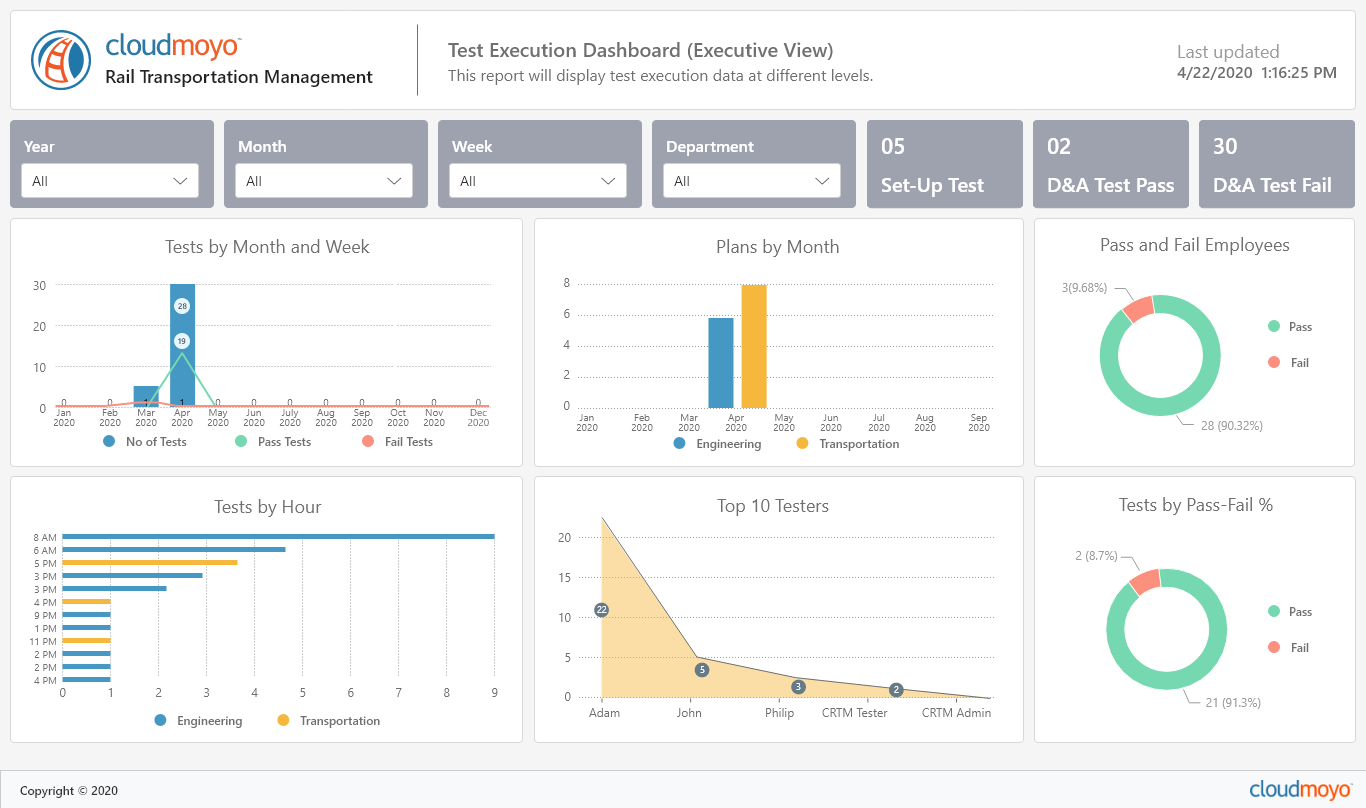Screen dimensions: 1366x808
Task: Click the circular rail emblem icon top left
Action: (61, 60)
